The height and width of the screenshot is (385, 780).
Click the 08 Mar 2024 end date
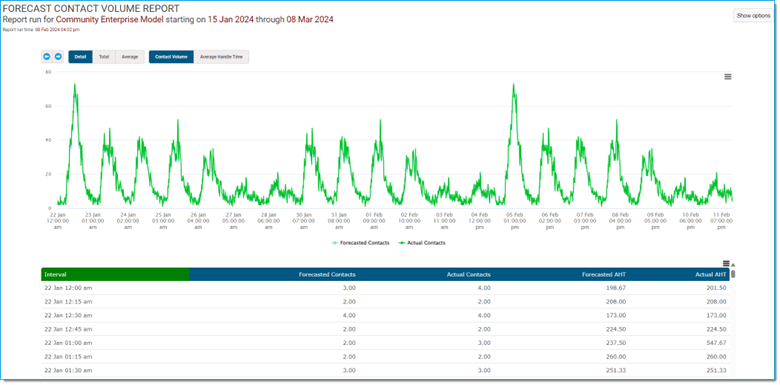310,19
